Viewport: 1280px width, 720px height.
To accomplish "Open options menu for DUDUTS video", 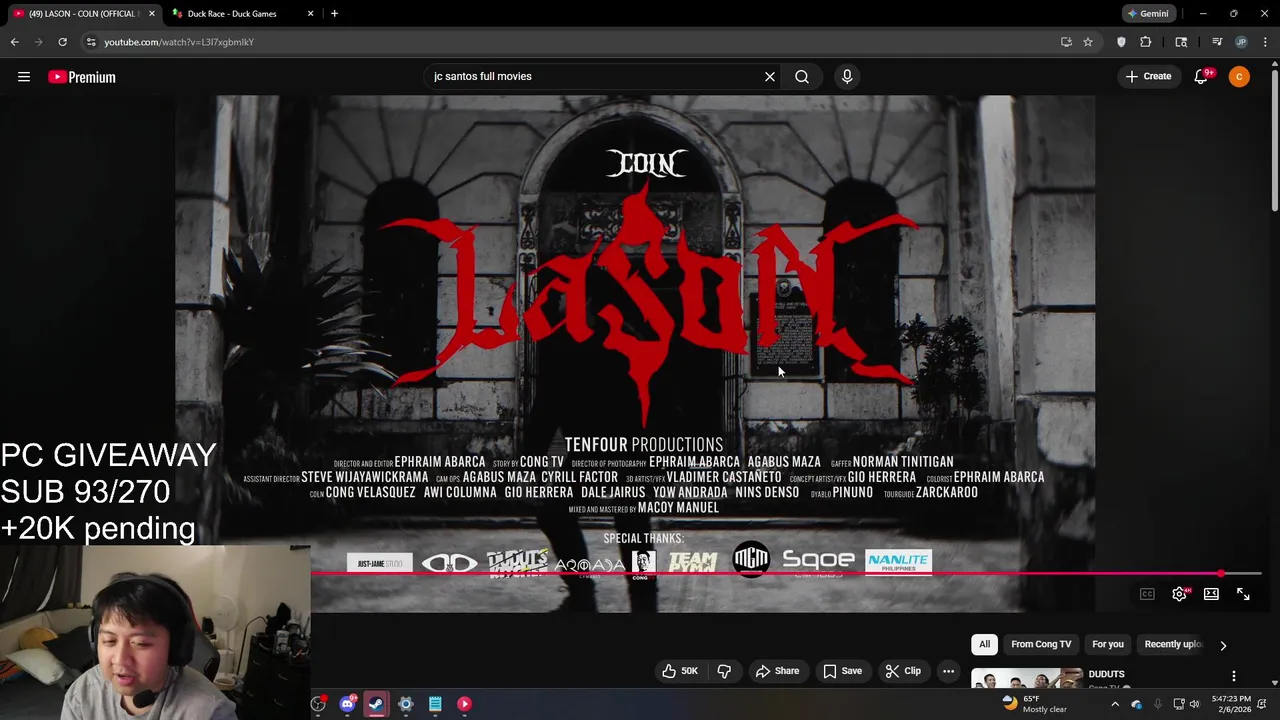I will [1234, 676].
